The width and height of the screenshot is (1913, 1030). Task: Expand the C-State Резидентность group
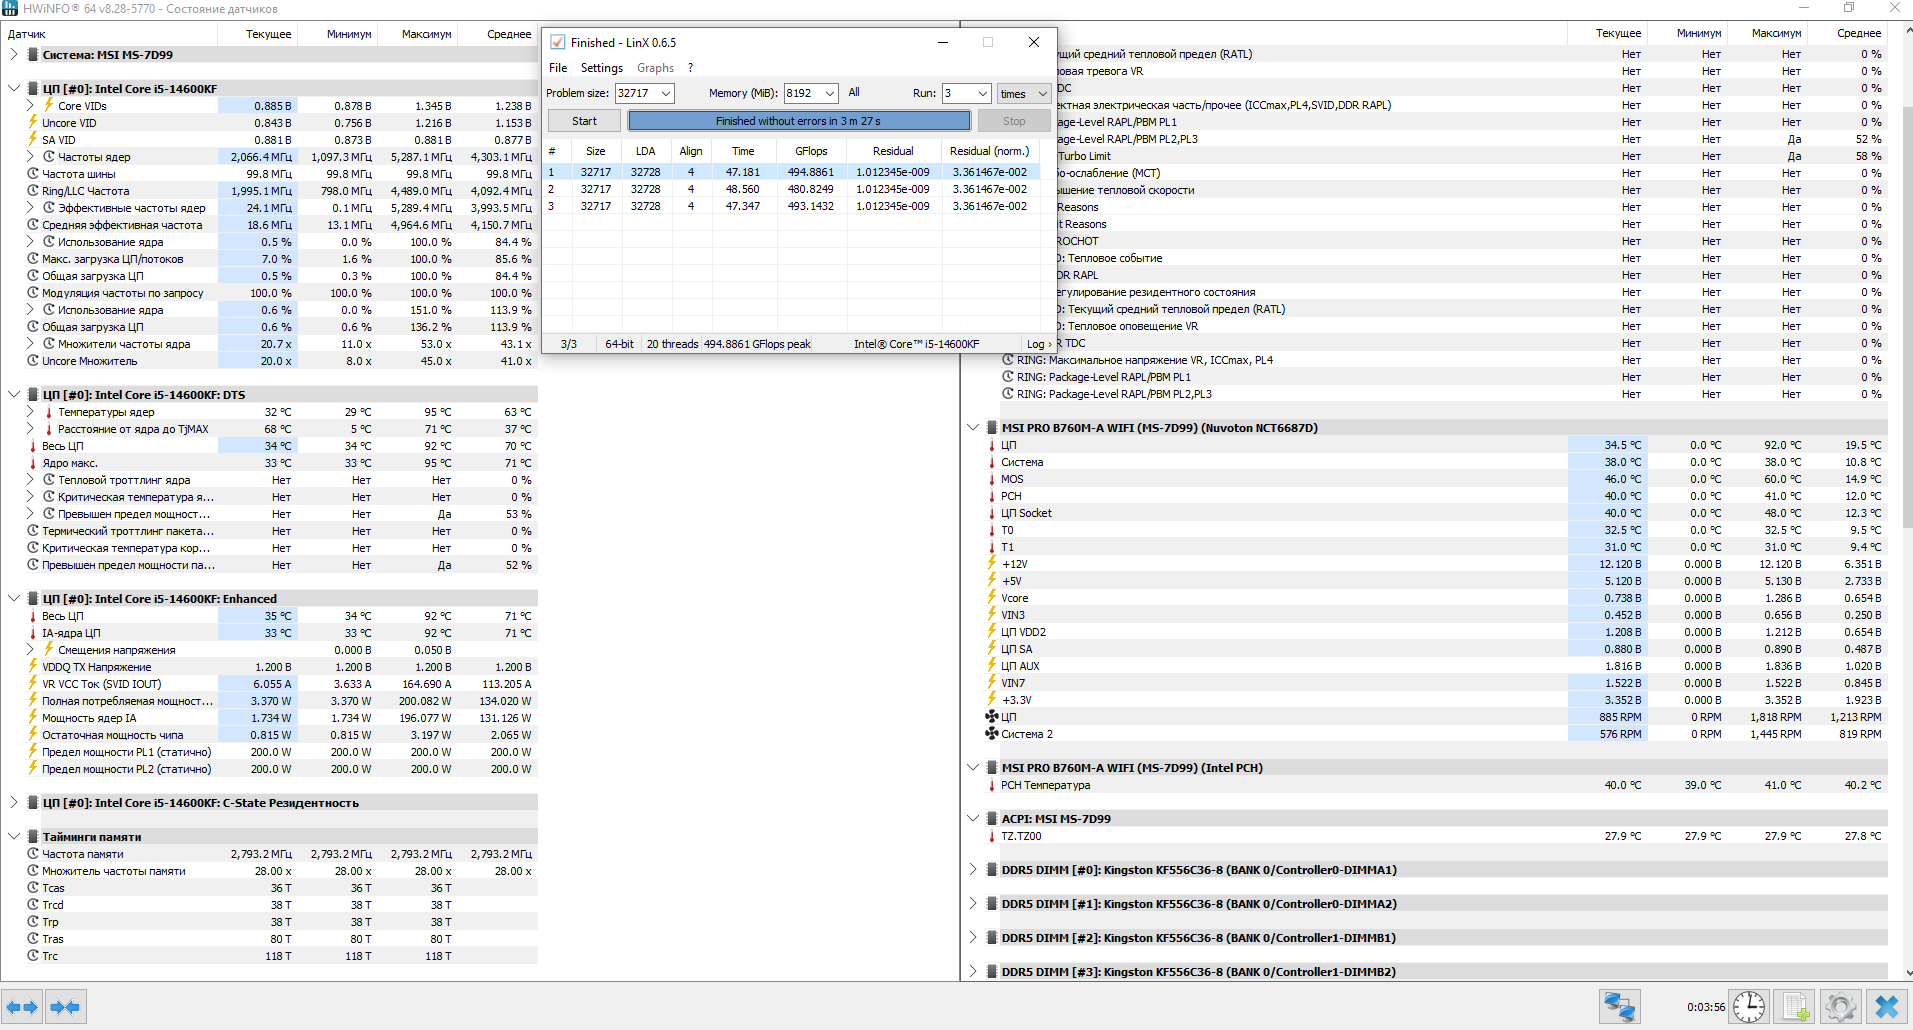[x=14, y=803]
